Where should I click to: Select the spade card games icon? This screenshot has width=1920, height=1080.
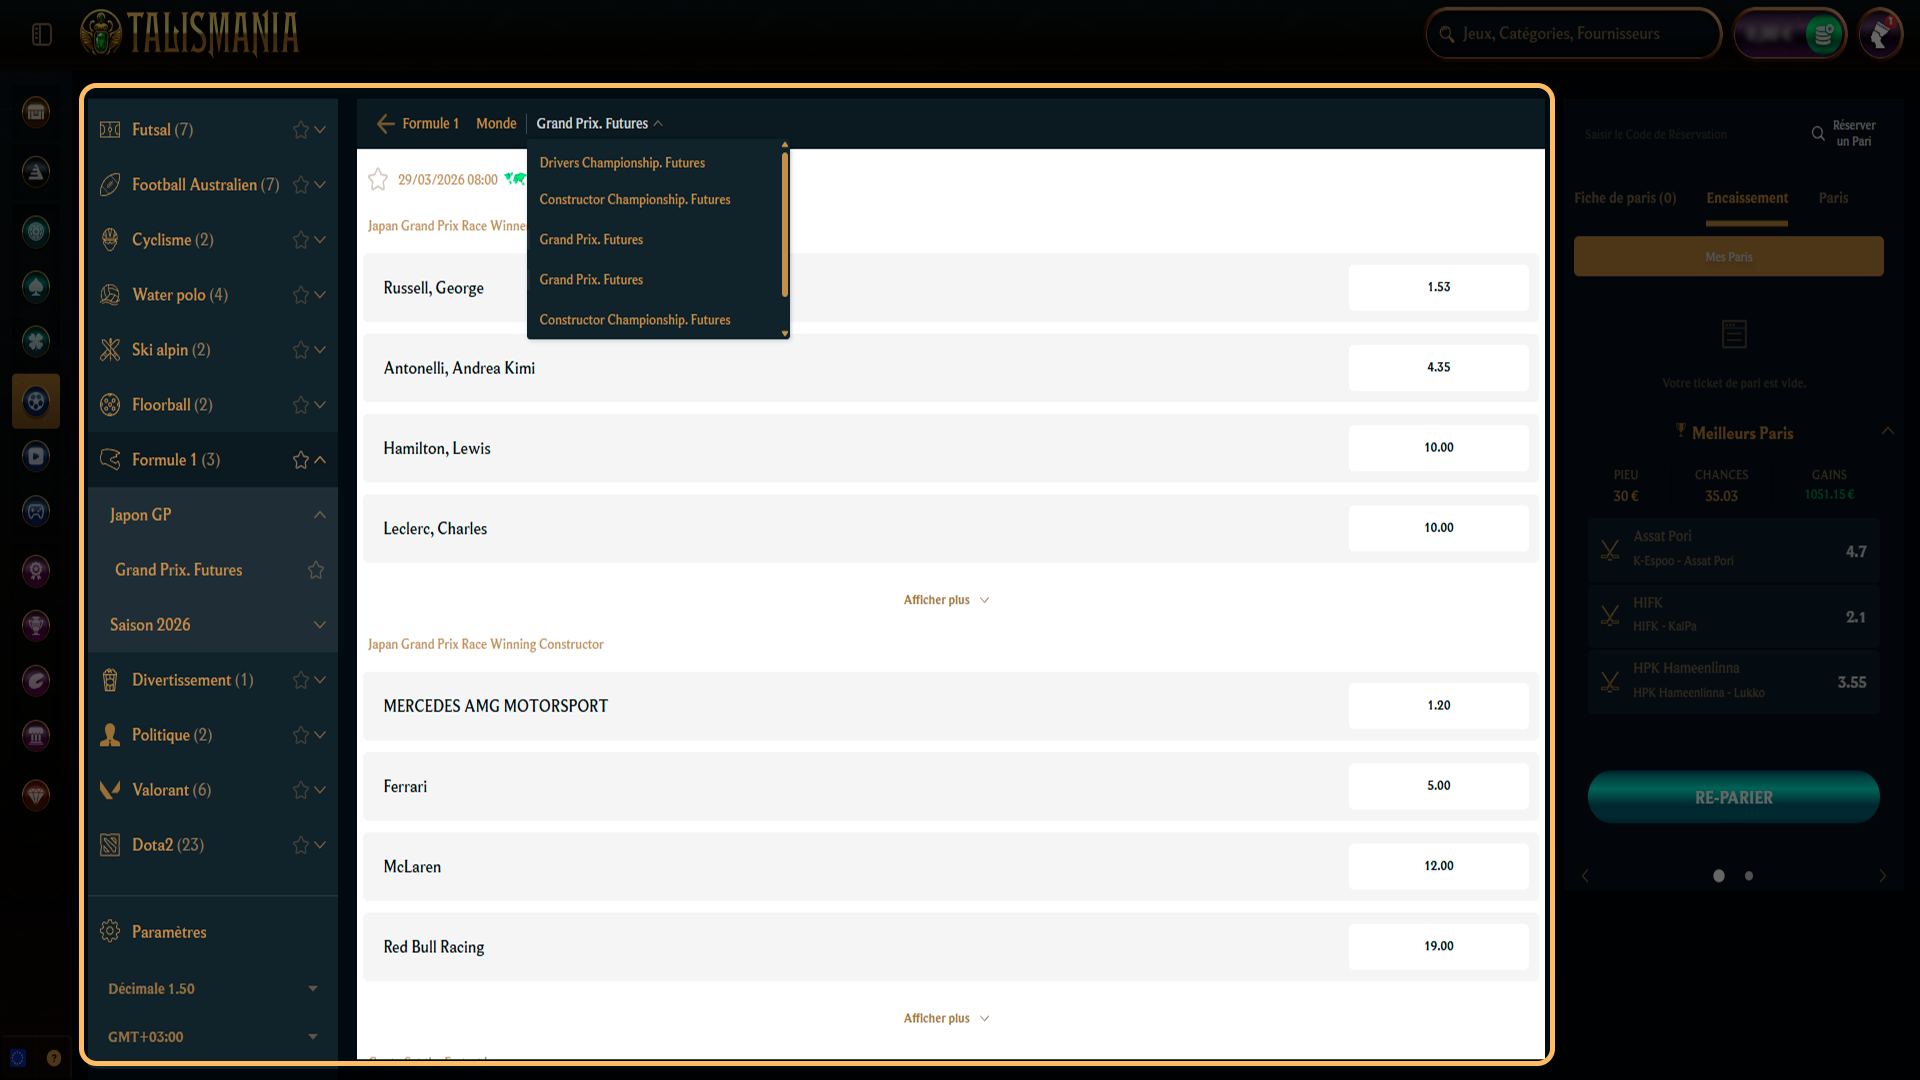pyautogui.click(x=36, y=286)
